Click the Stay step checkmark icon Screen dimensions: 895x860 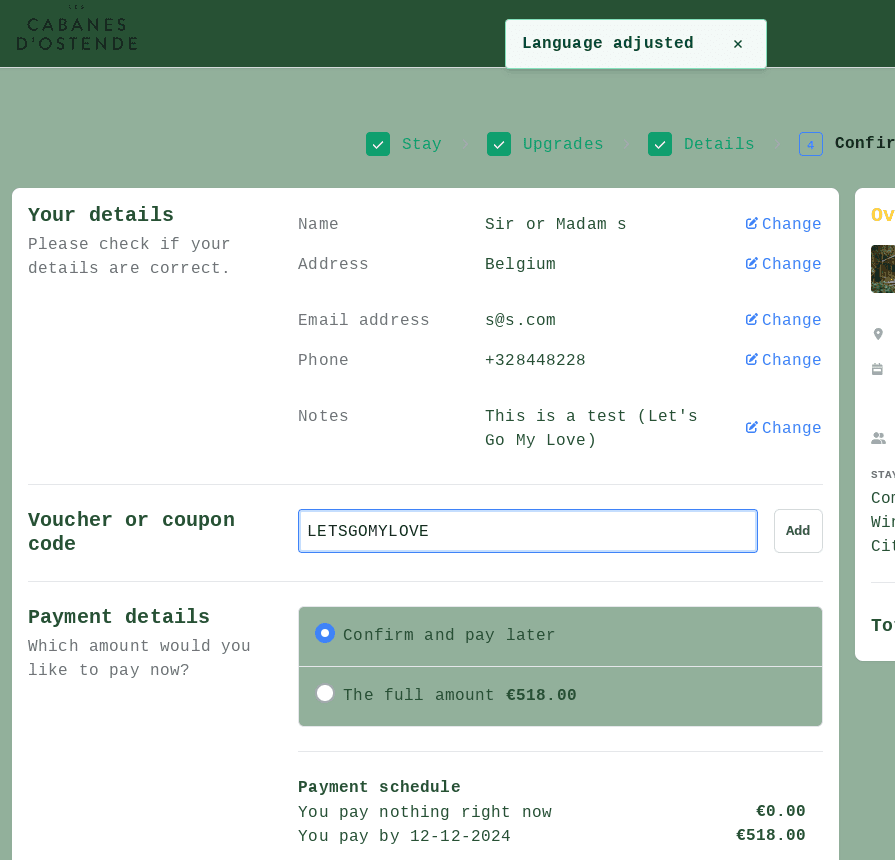(378, 144)
